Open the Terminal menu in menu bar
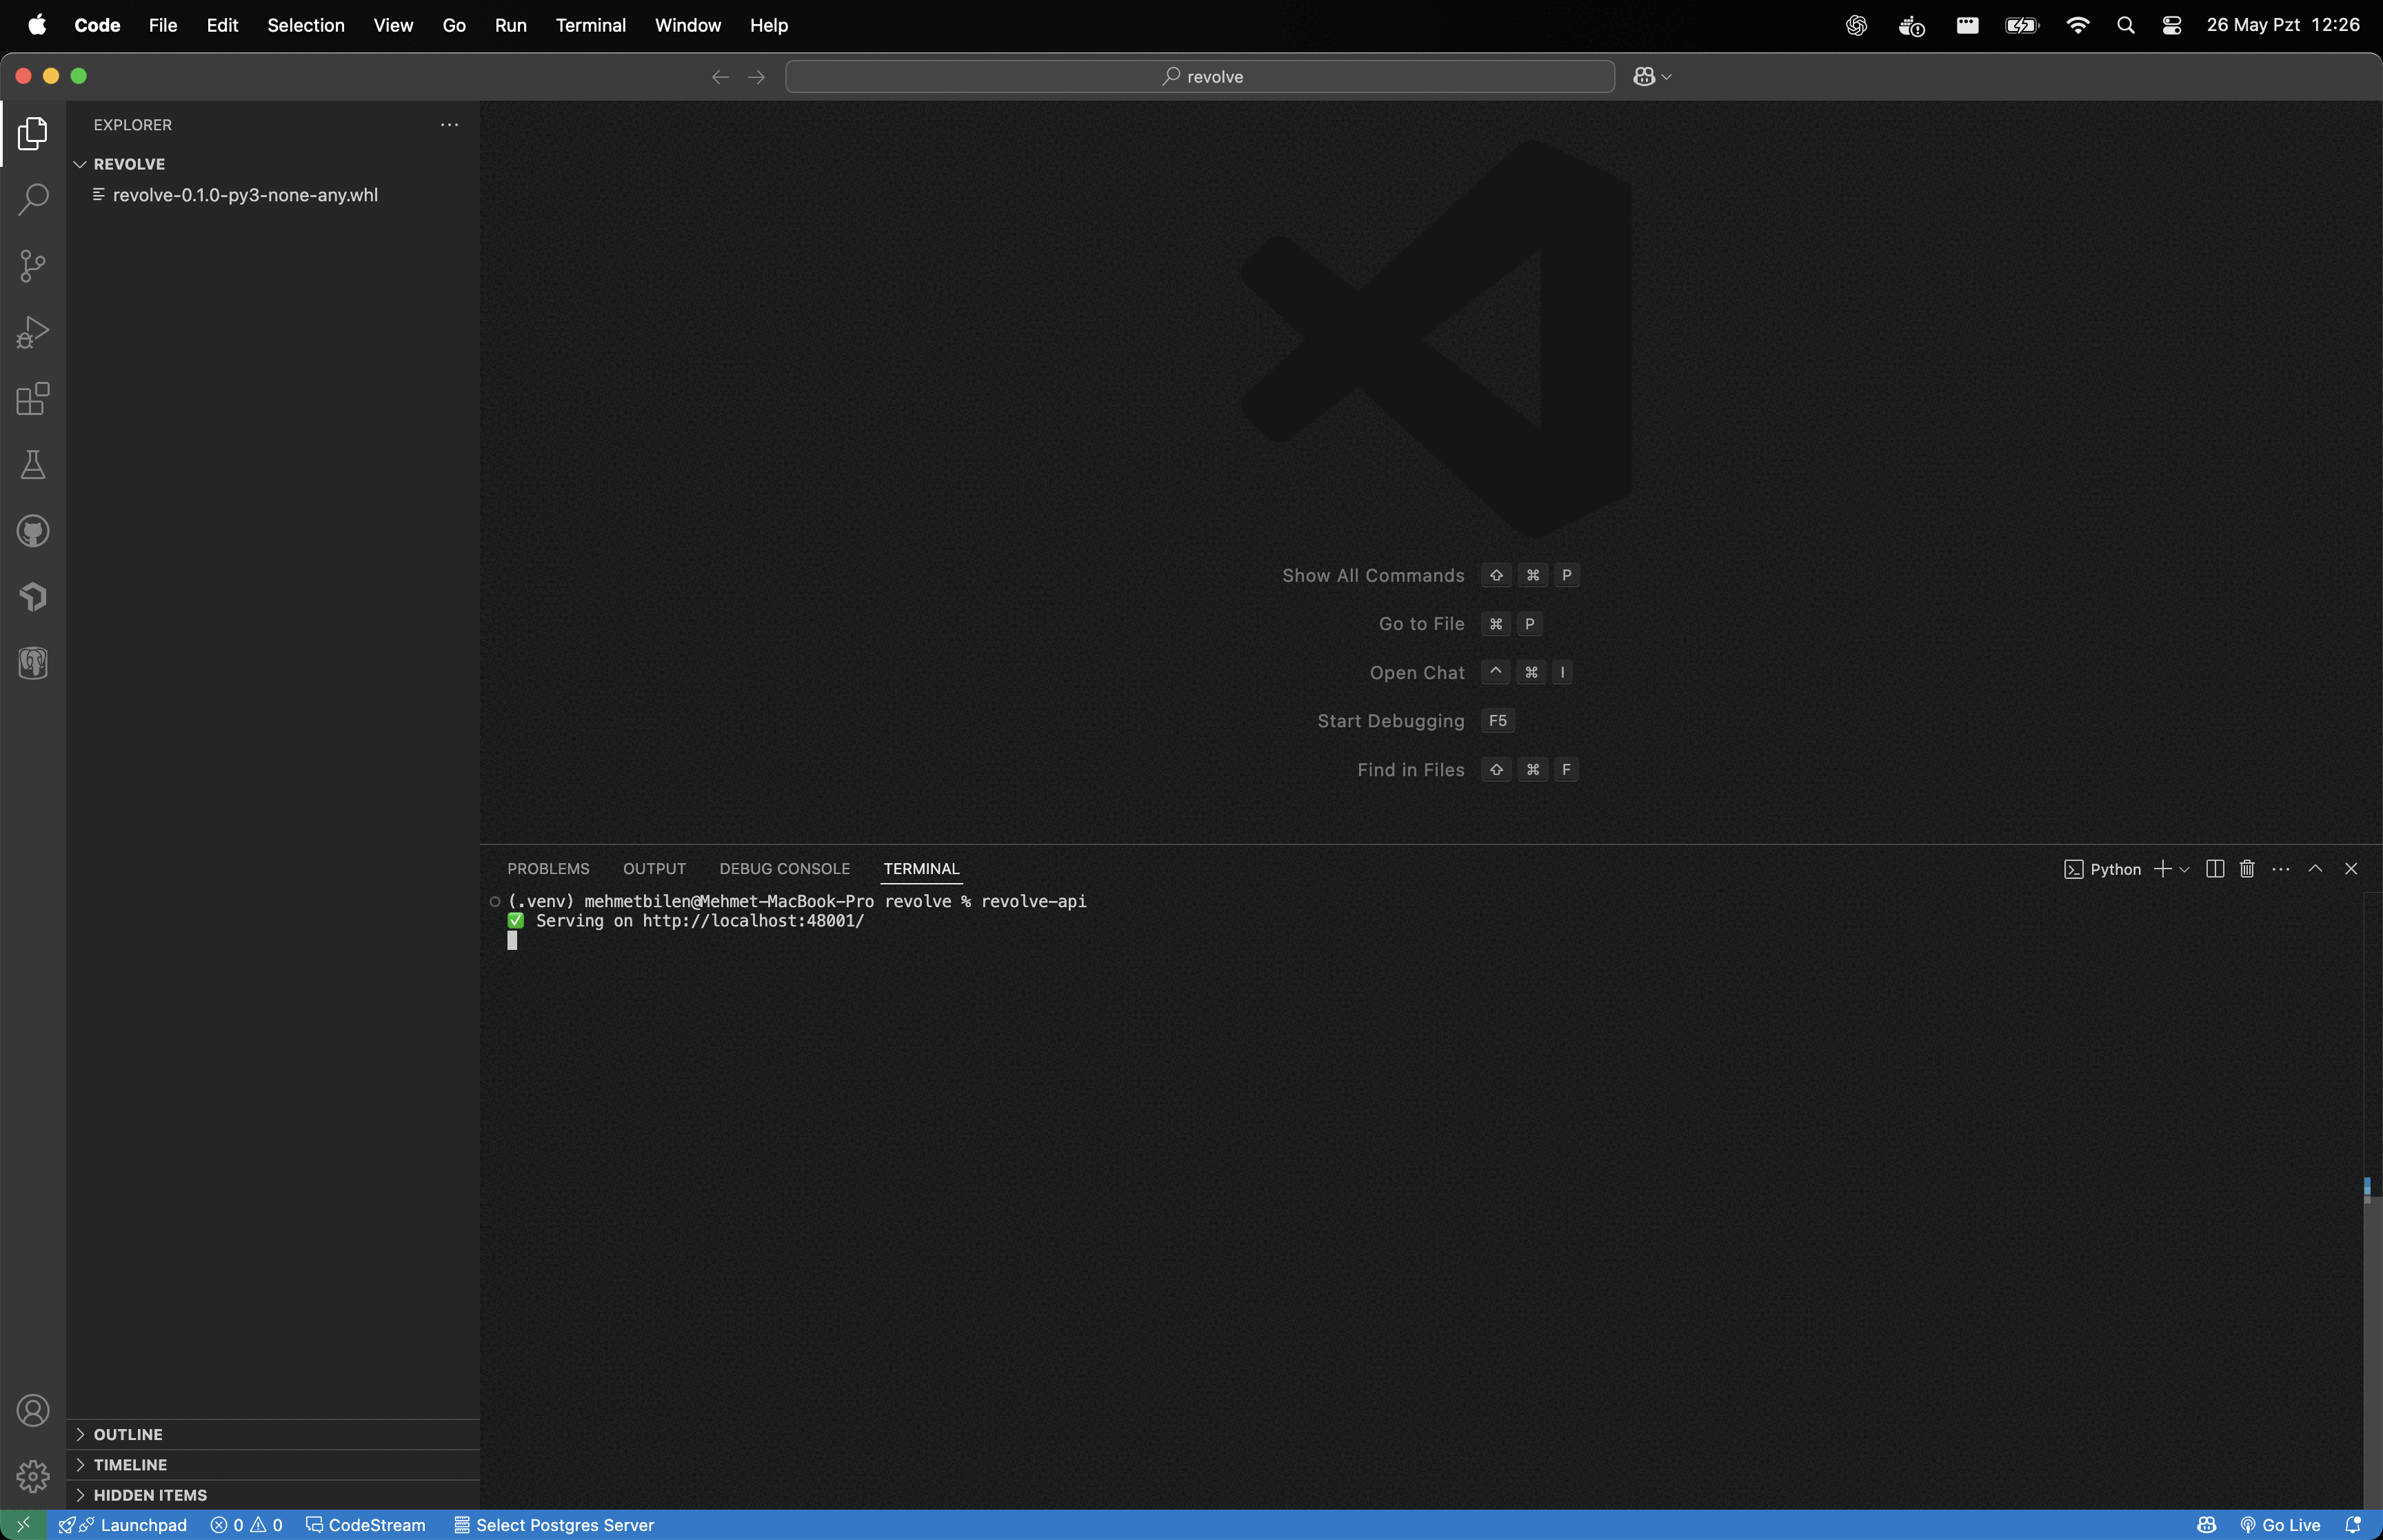This screenshot has width=2383, height=1540. (590, 25)
